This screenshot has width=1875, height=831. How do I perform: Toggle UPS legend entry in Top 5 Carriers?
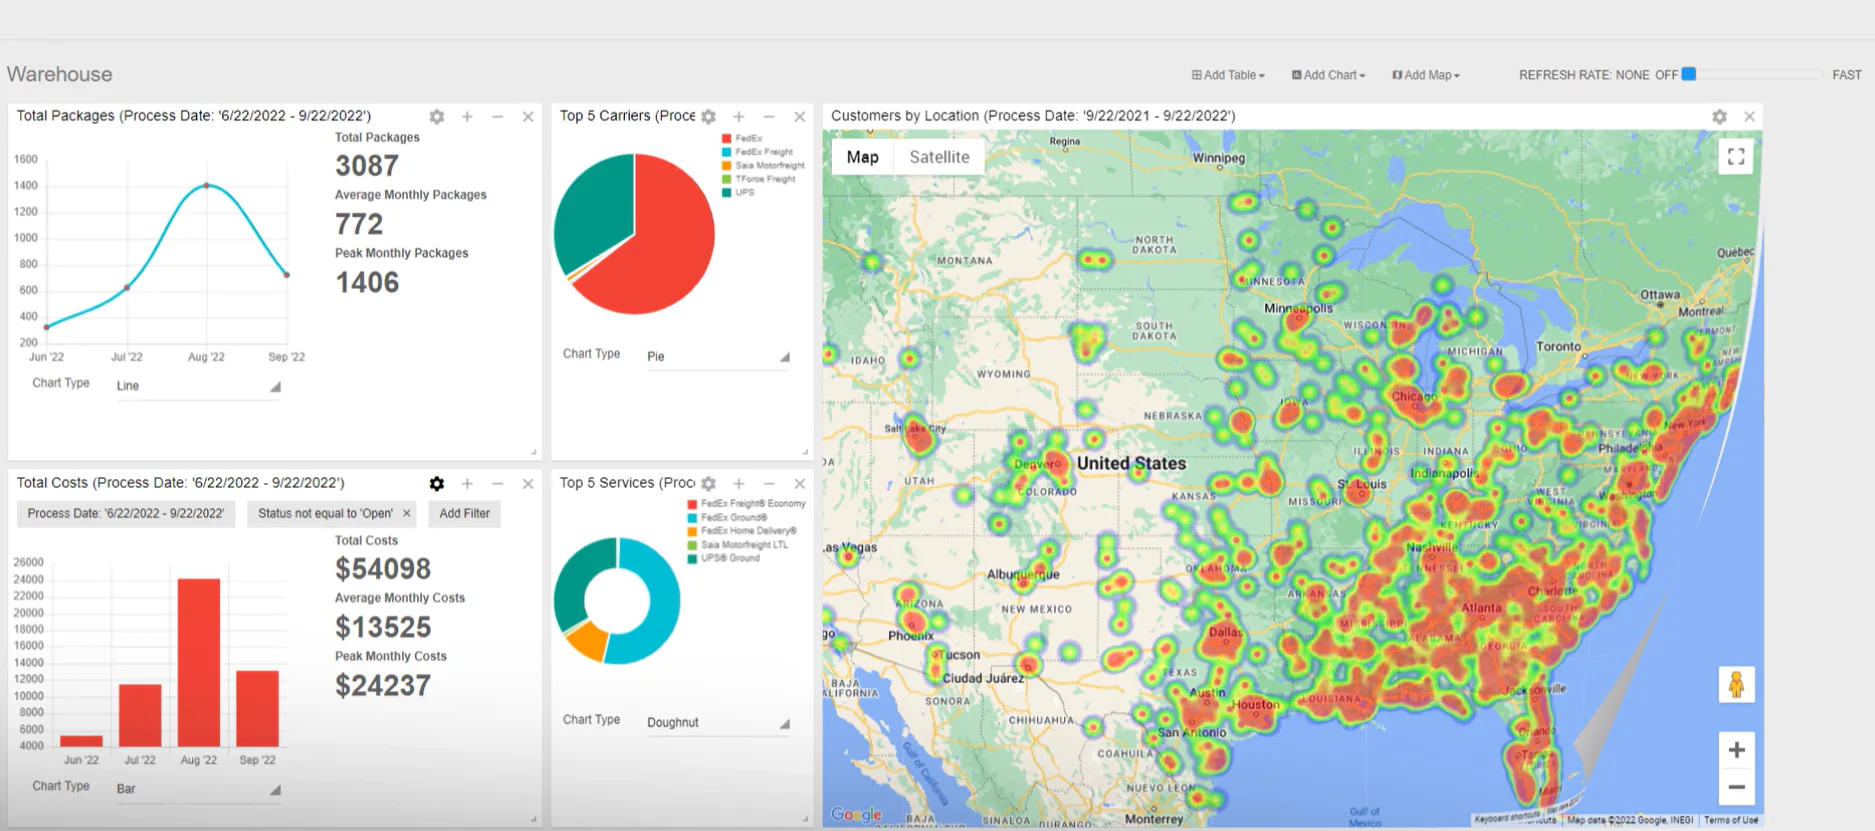click(x=739, y=193)
